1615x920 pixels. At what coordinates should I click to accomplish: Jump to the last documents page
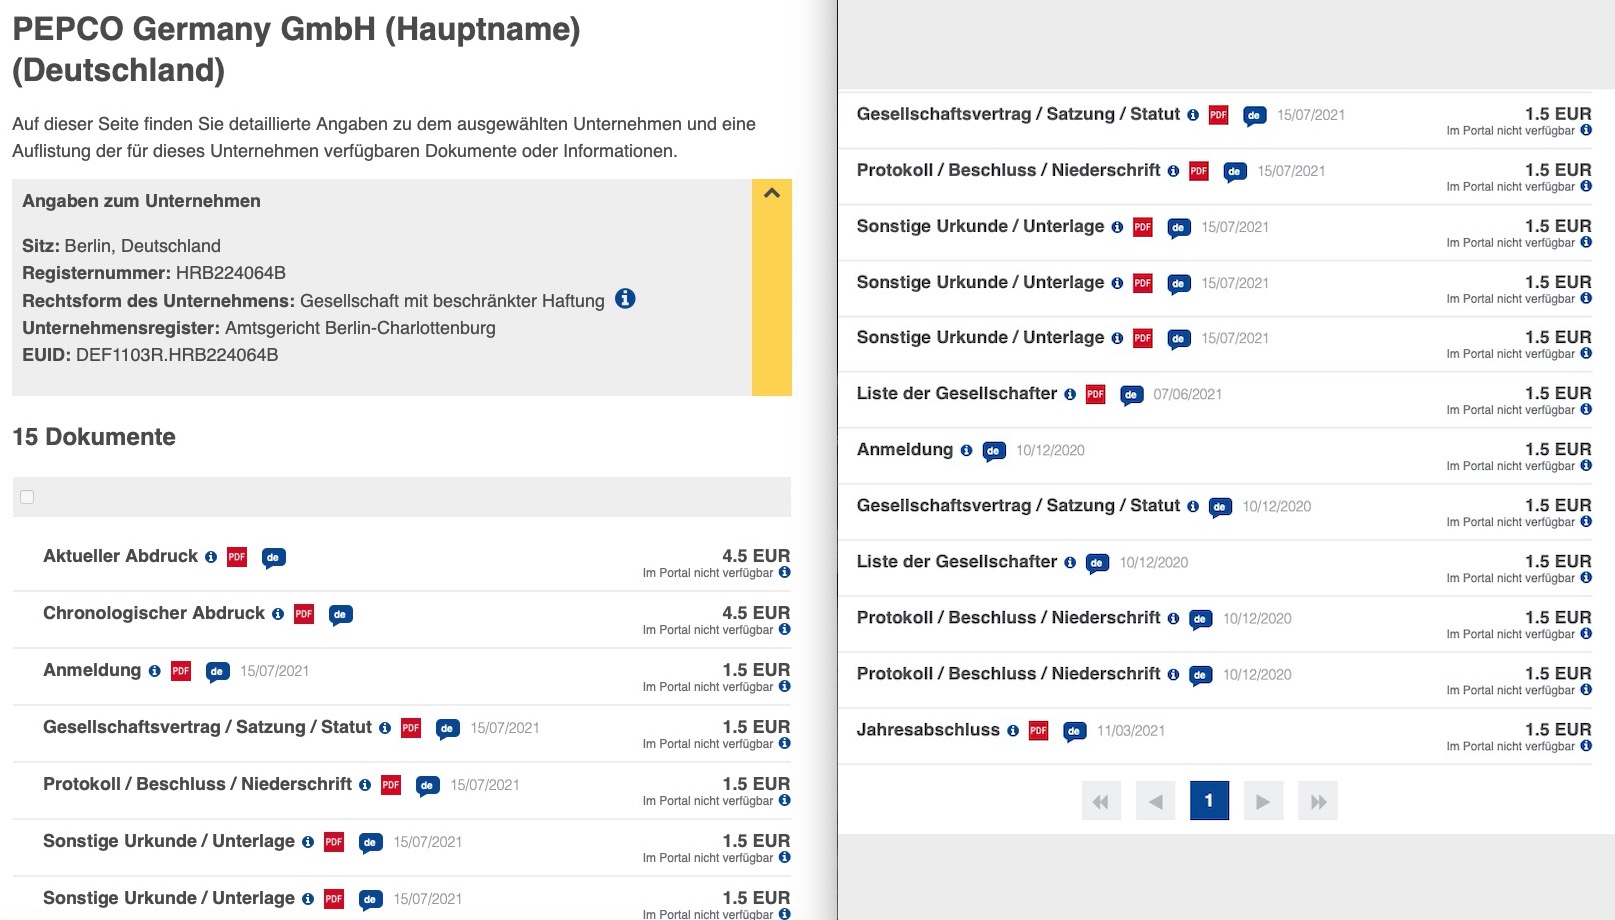point(1318,801)
